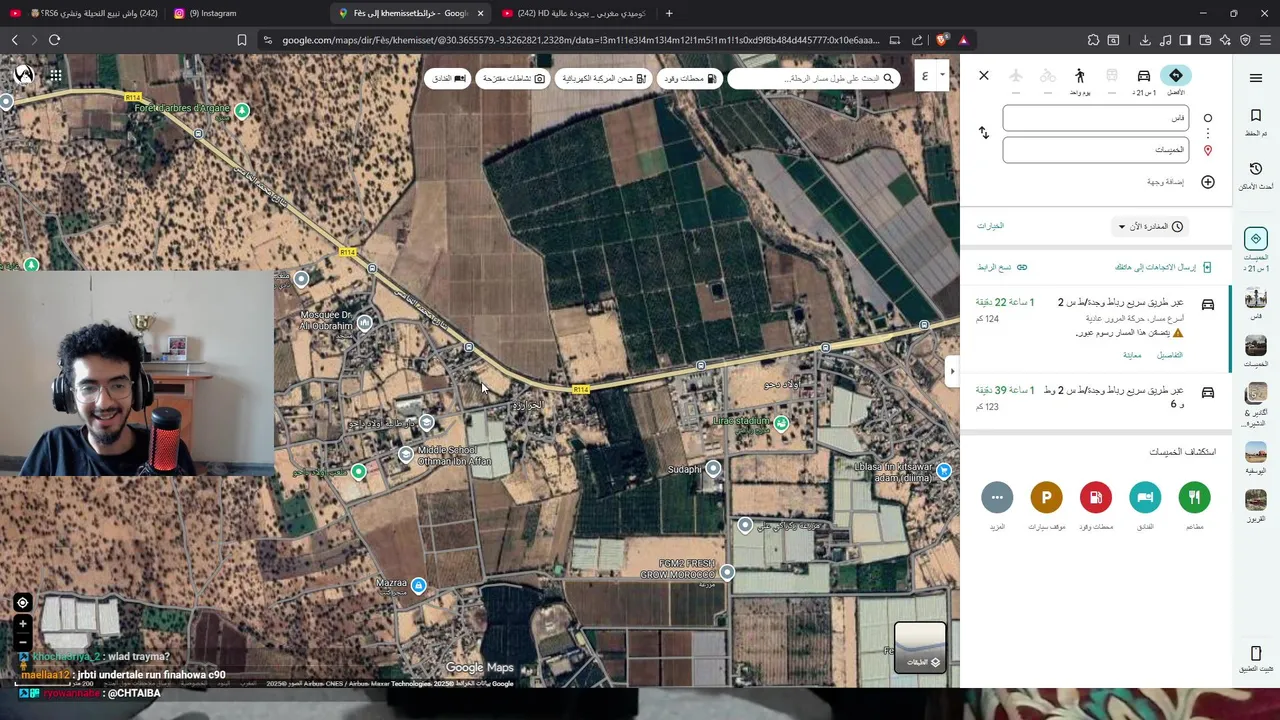Open التفاصيل details of first route
The image size is (1280, 720).
[1170, 355]
